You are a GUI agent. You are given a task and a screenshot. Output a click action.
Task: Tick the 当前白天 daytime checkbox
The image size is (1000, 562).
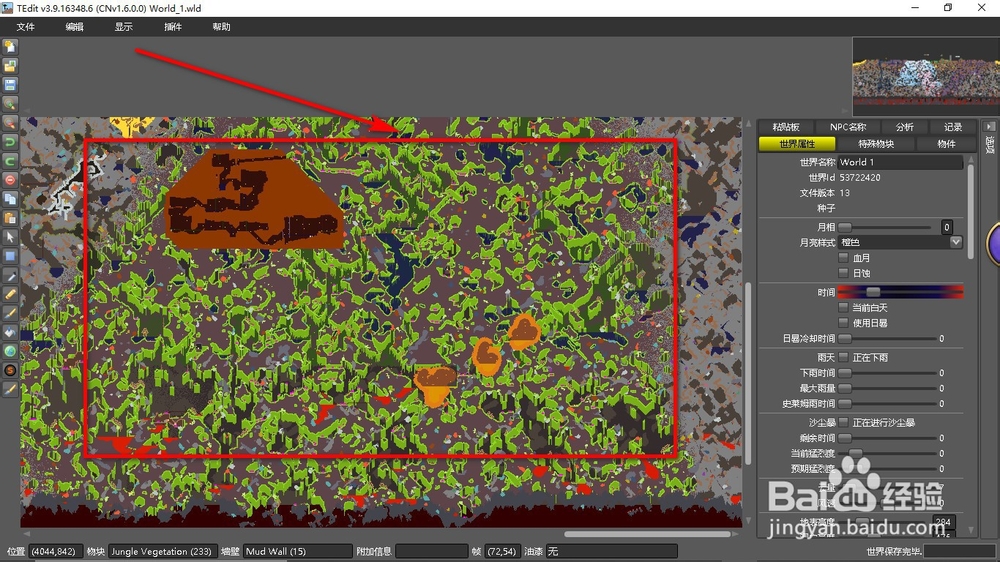pyautogui.click(x=844, y=307)
